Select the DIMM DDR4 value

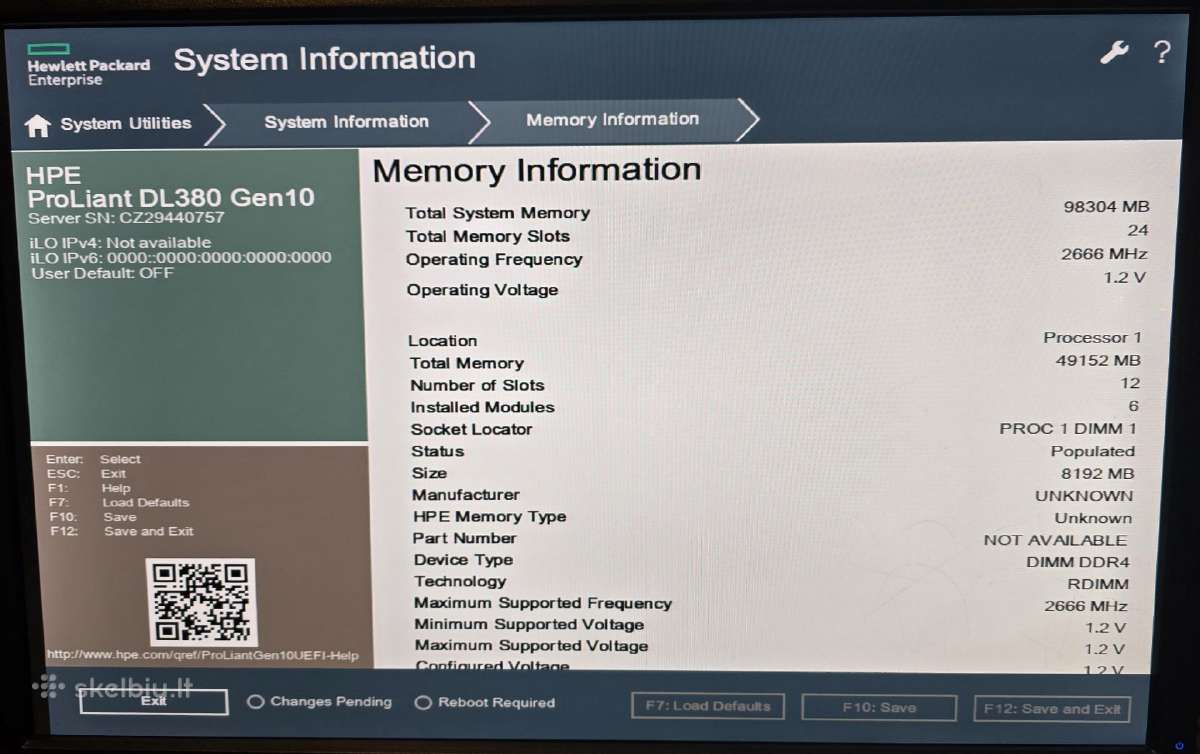[1077, 562]
